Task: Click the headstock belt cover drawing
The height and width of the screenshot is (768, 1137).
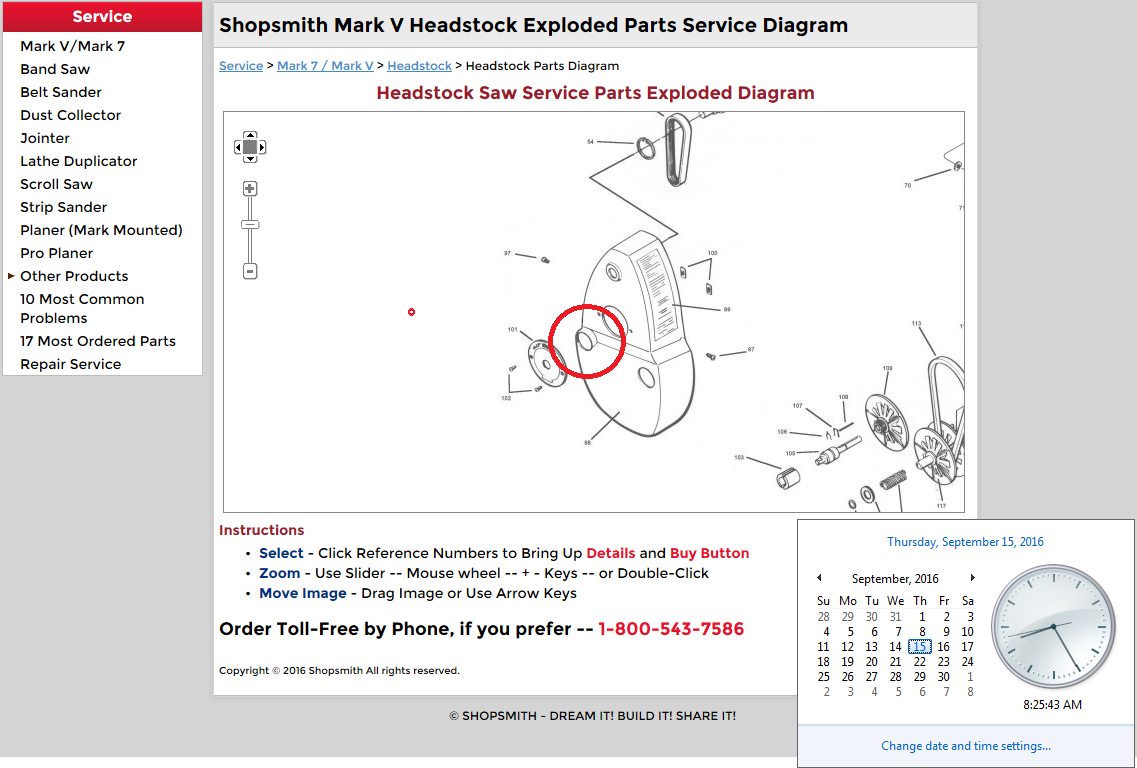Action: [x=637, y=334]
